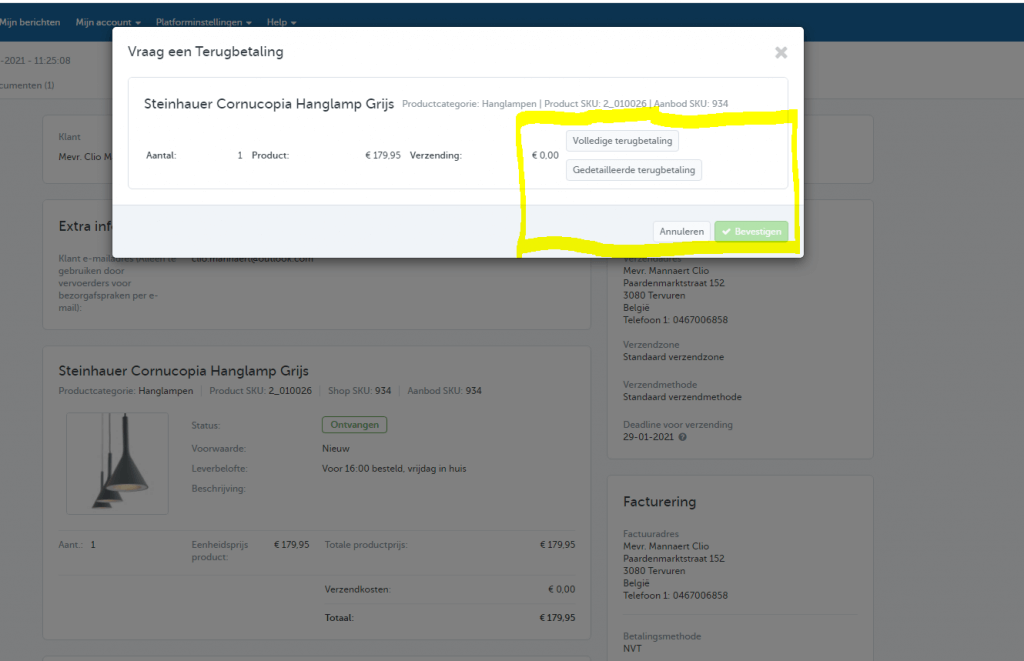Click the Facturering section heading
This screenshot has width=1024, height=661.
pyautogui.click(x=659, y=502)
